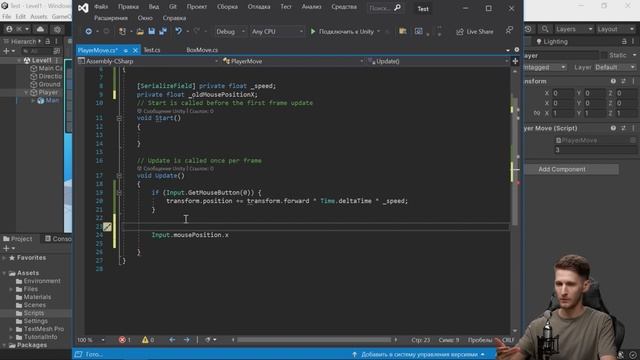Click the add to version control status bar button

click(419, 354)
